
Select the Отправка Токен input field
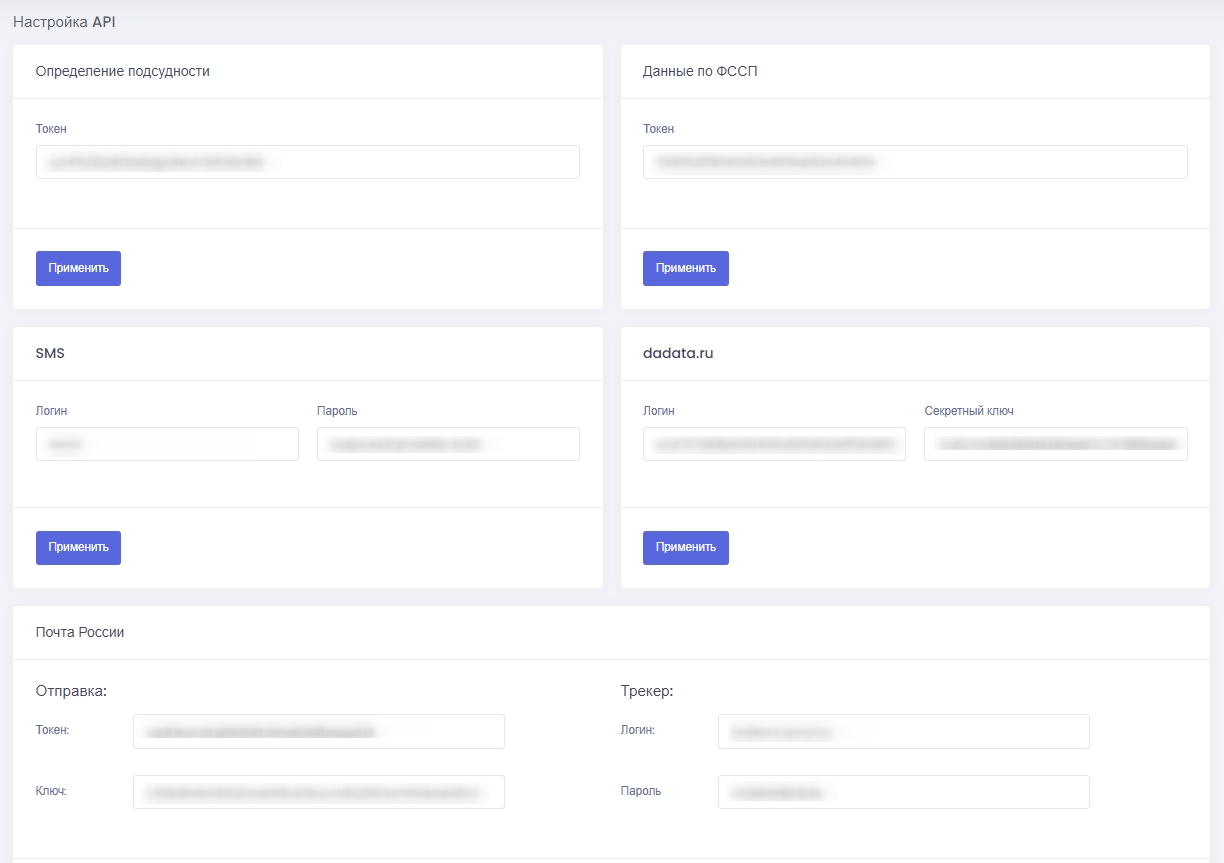coord(318,731)
